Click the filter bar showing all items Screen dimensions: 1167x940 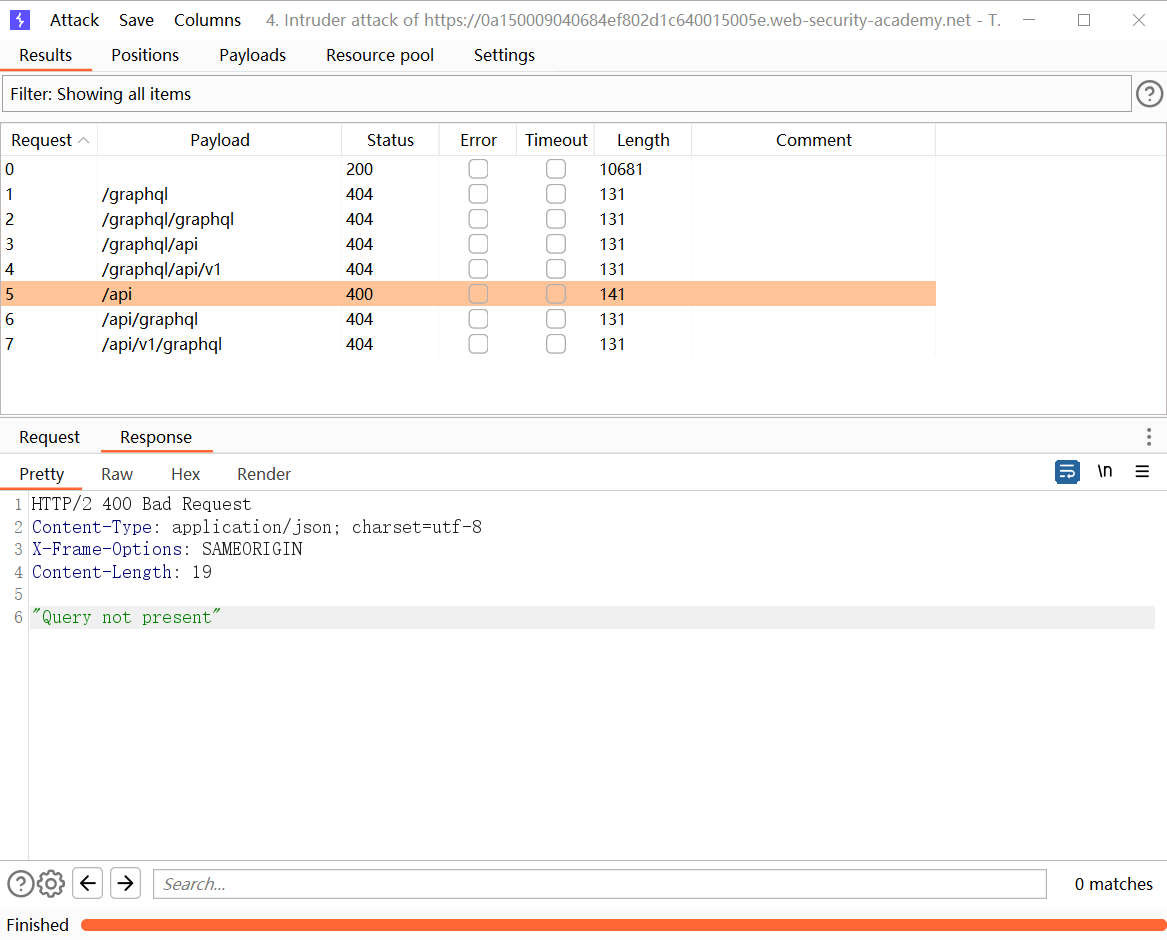[x=566, y=94]
